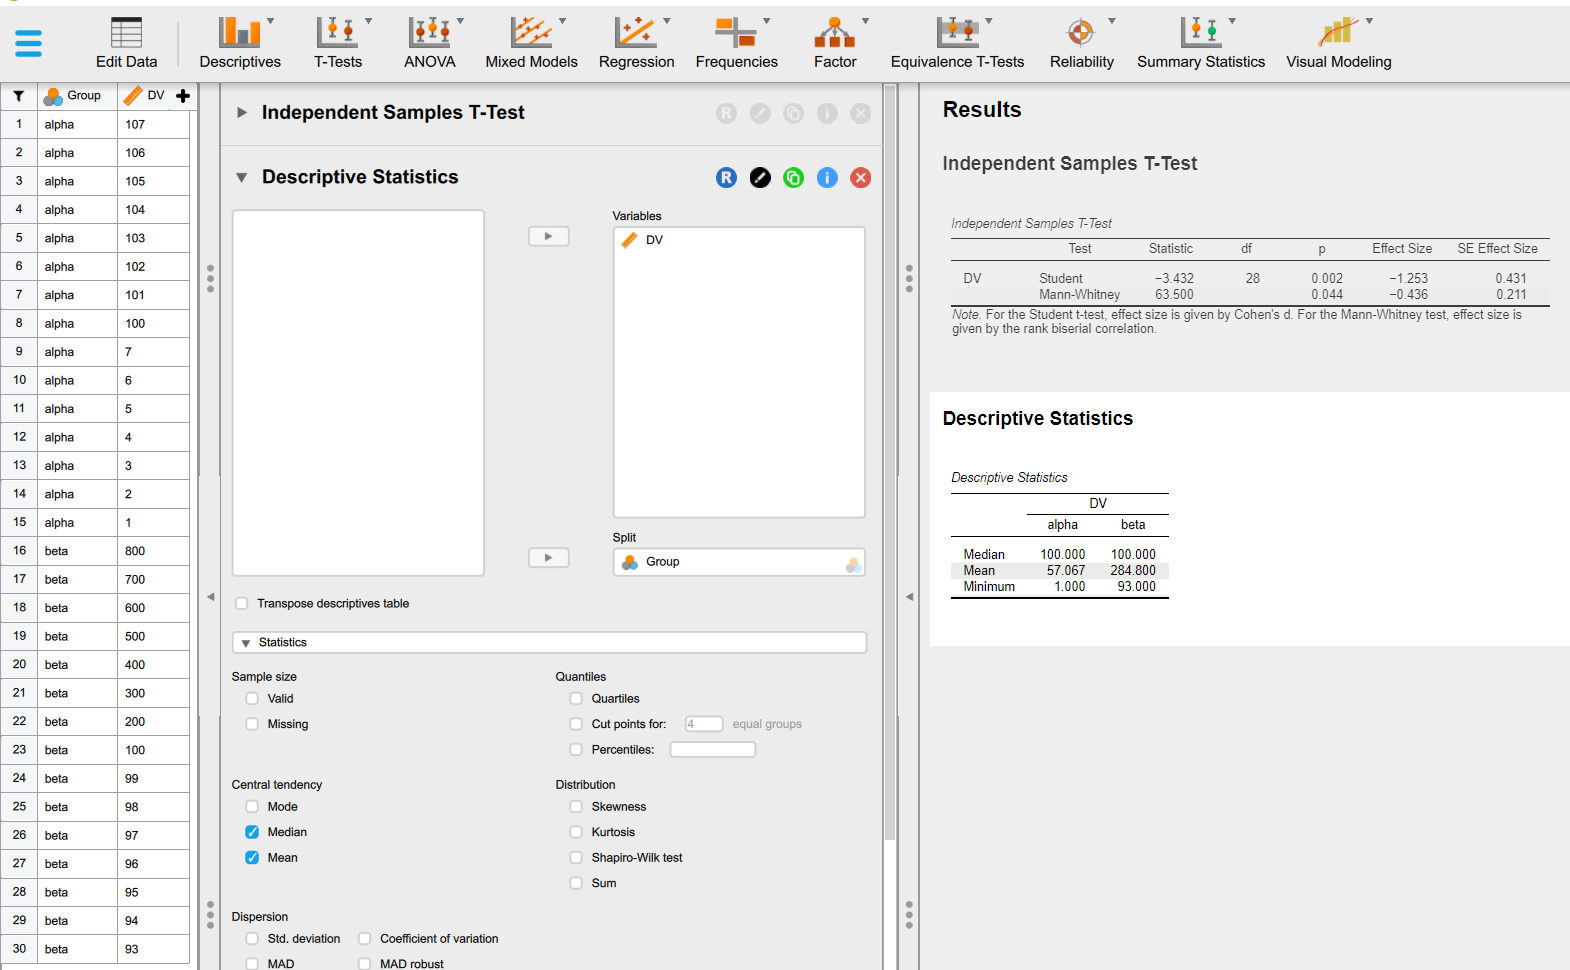Select the DV column header
The image size is (1570, 970).
[146, 96]
